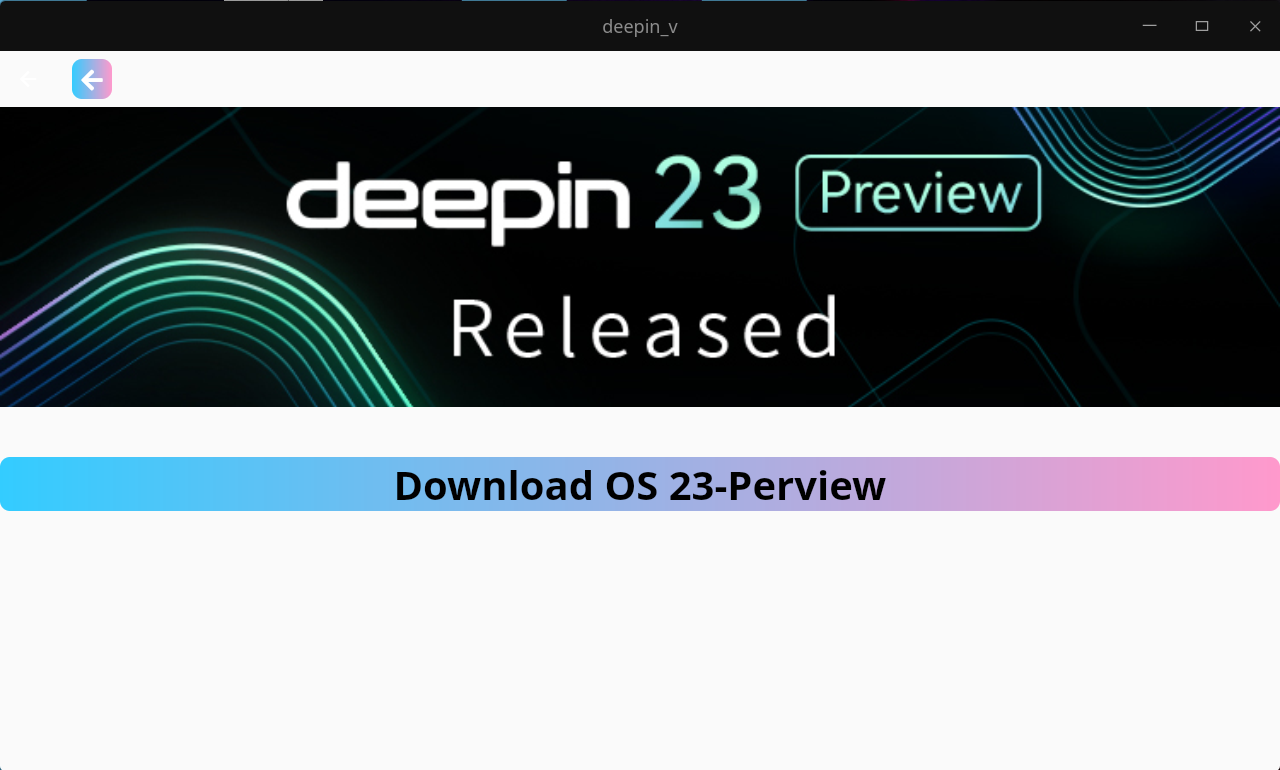
Task: Click the deepin_v window title text
Action: [640, 27]
